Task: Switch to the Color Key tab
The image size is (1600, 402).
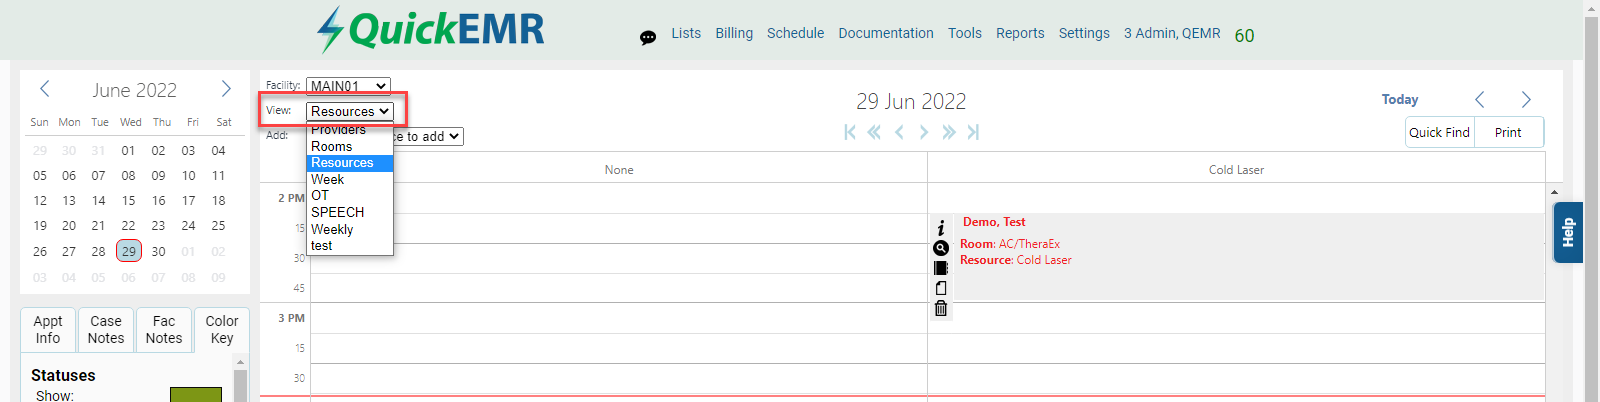Action: point(222,330)
